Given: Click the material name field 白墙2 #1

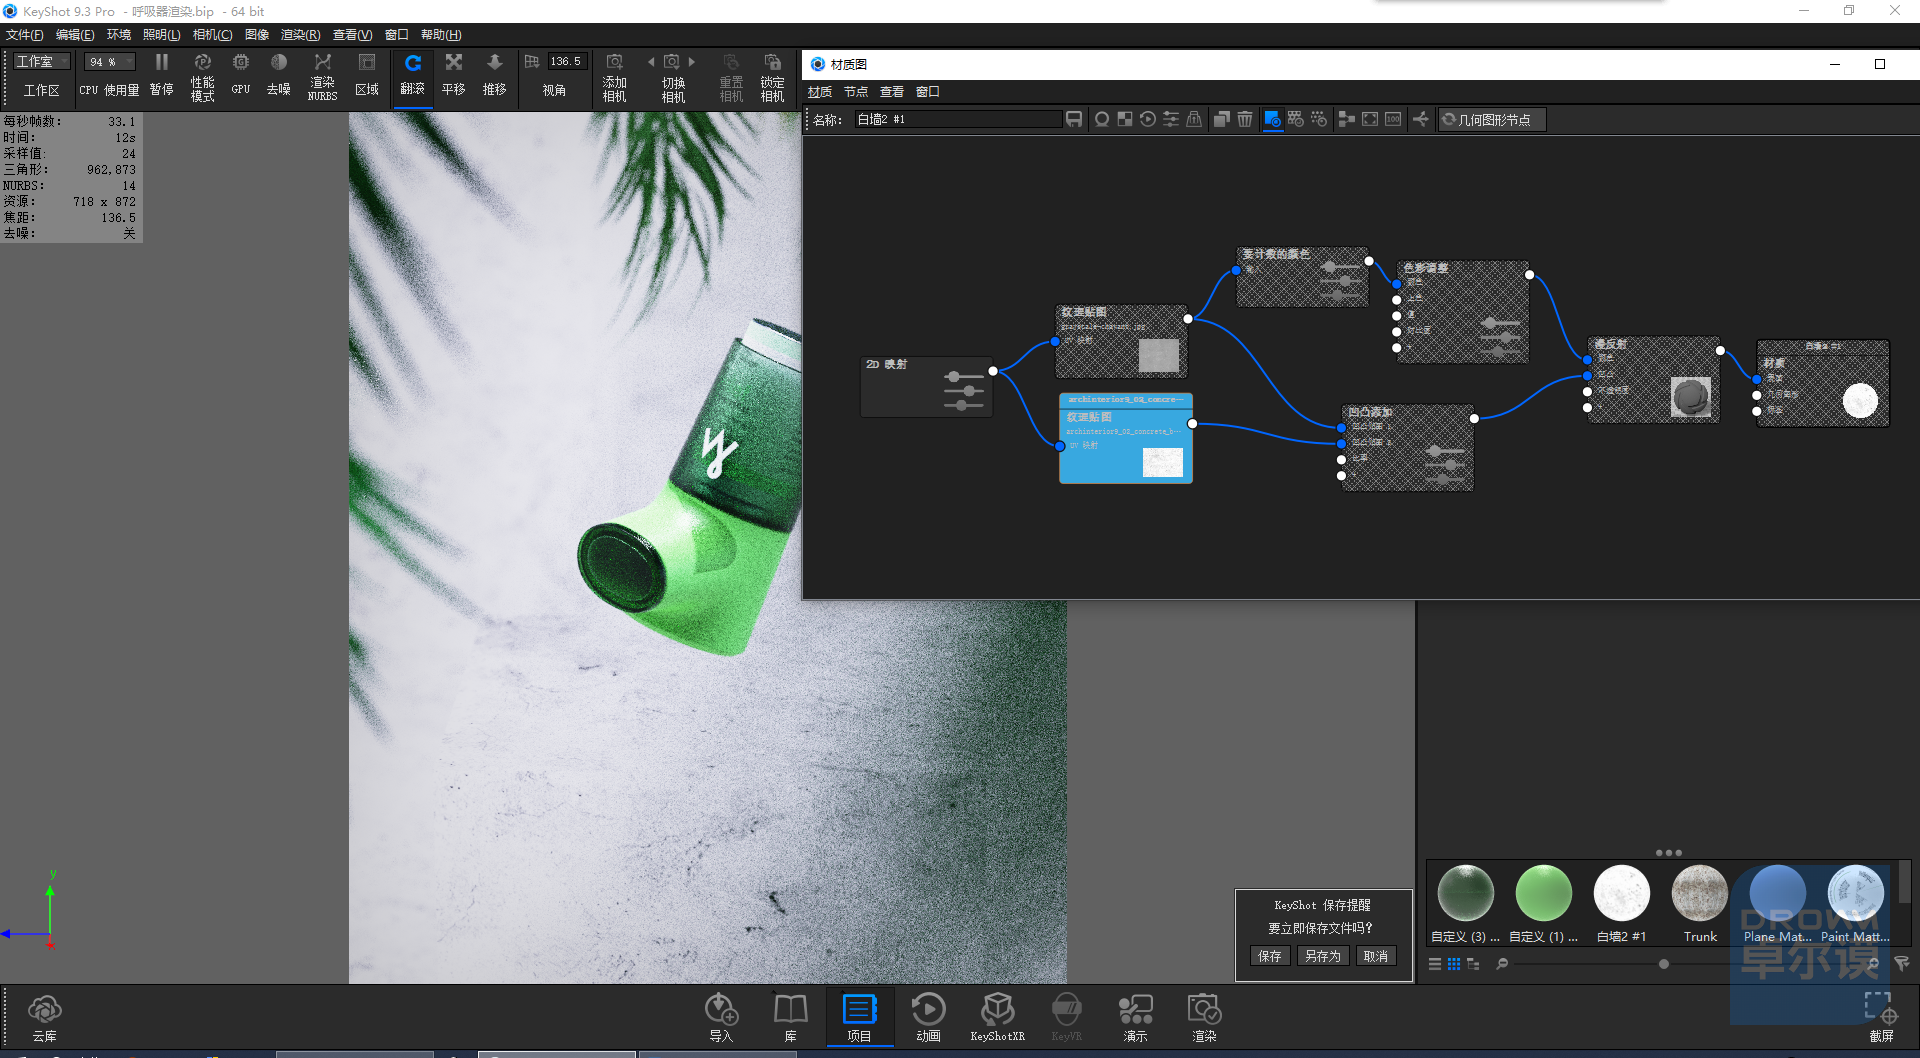Looking at the screenshot, I should pyautogui.click(x=958, y=120).
